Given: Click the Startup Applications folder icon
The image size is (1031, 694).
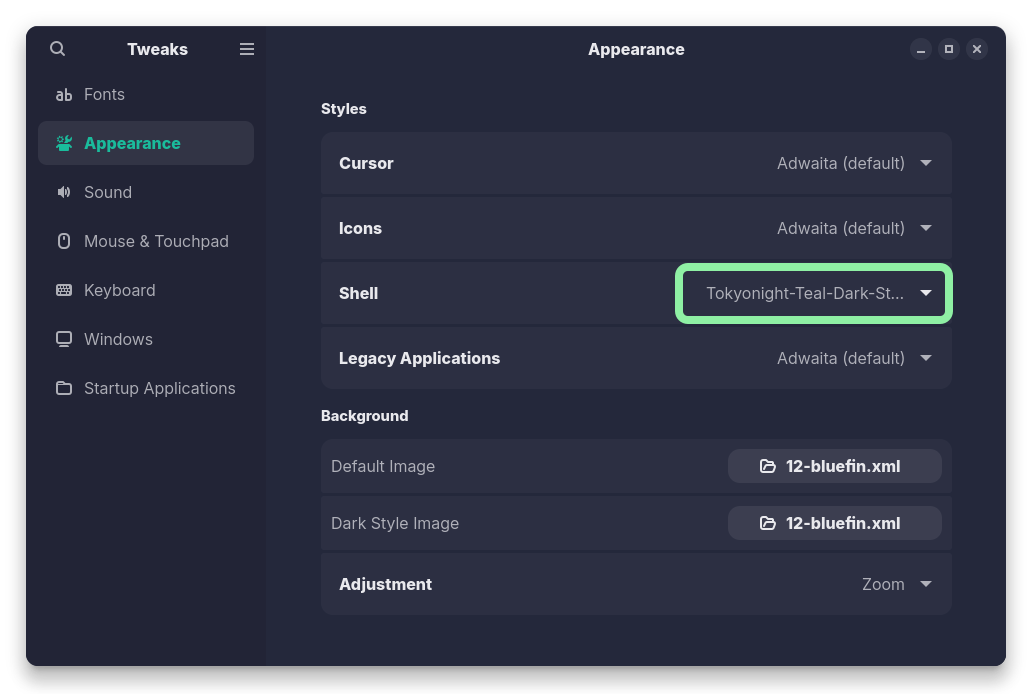Looking at the screenshot, I should 64,388.
